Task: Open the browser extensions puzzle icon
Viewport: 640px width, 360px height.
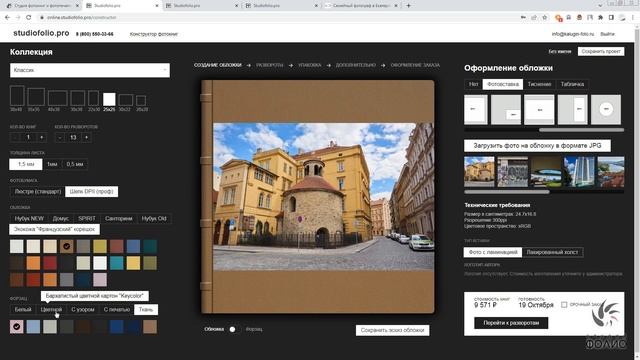Action: 600,18
